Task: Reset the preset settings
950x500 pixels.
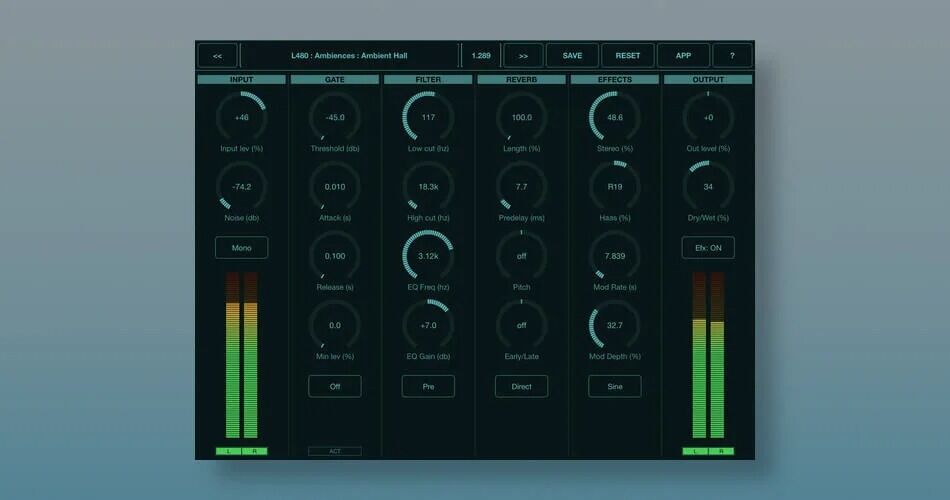Action: 628,56
